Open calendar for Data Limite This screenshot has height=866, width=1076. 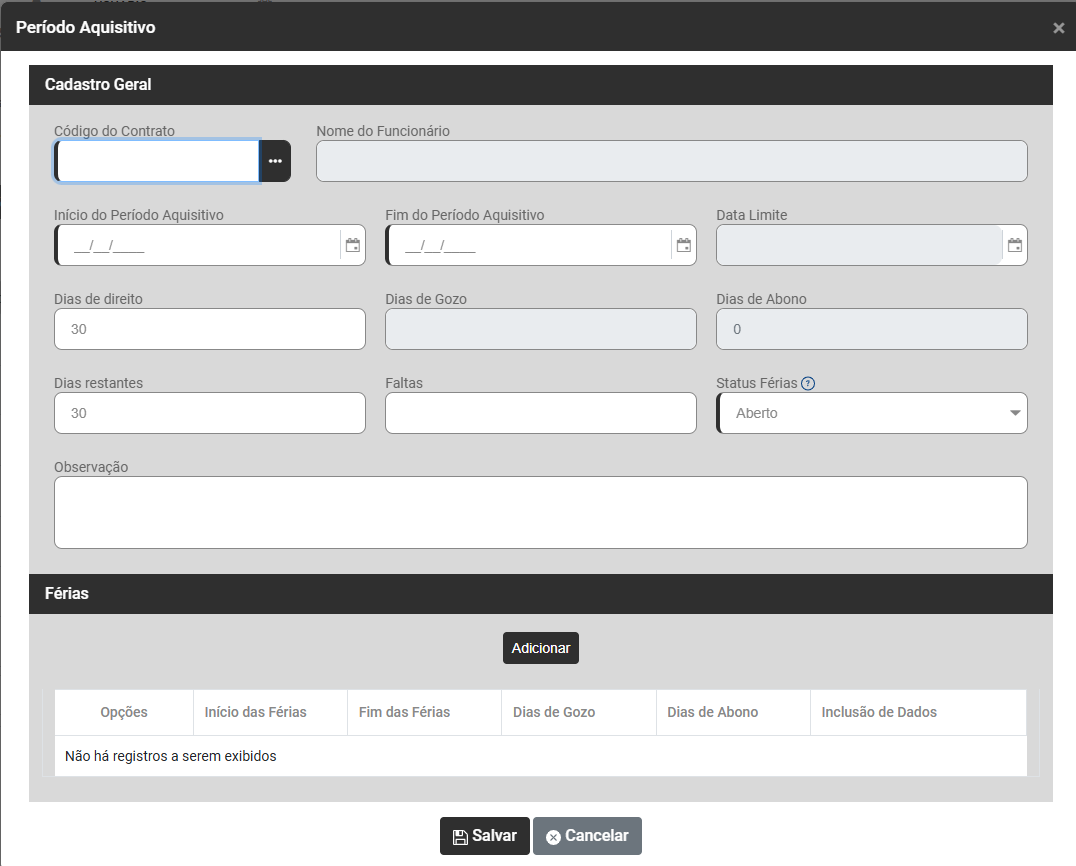coord(1015,245)
